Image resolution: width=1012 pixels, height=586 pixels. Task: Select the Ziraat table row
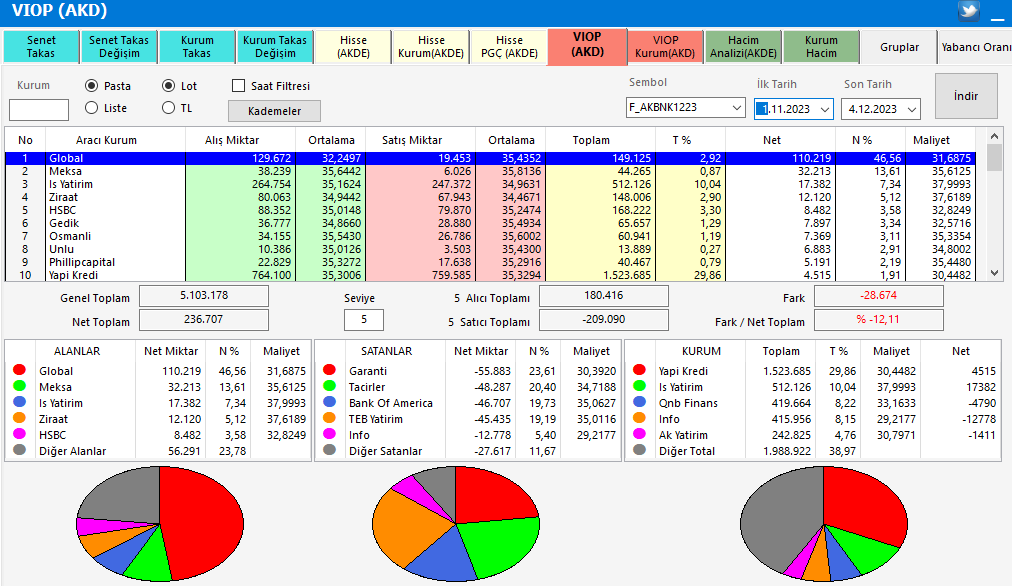(491, 197)
